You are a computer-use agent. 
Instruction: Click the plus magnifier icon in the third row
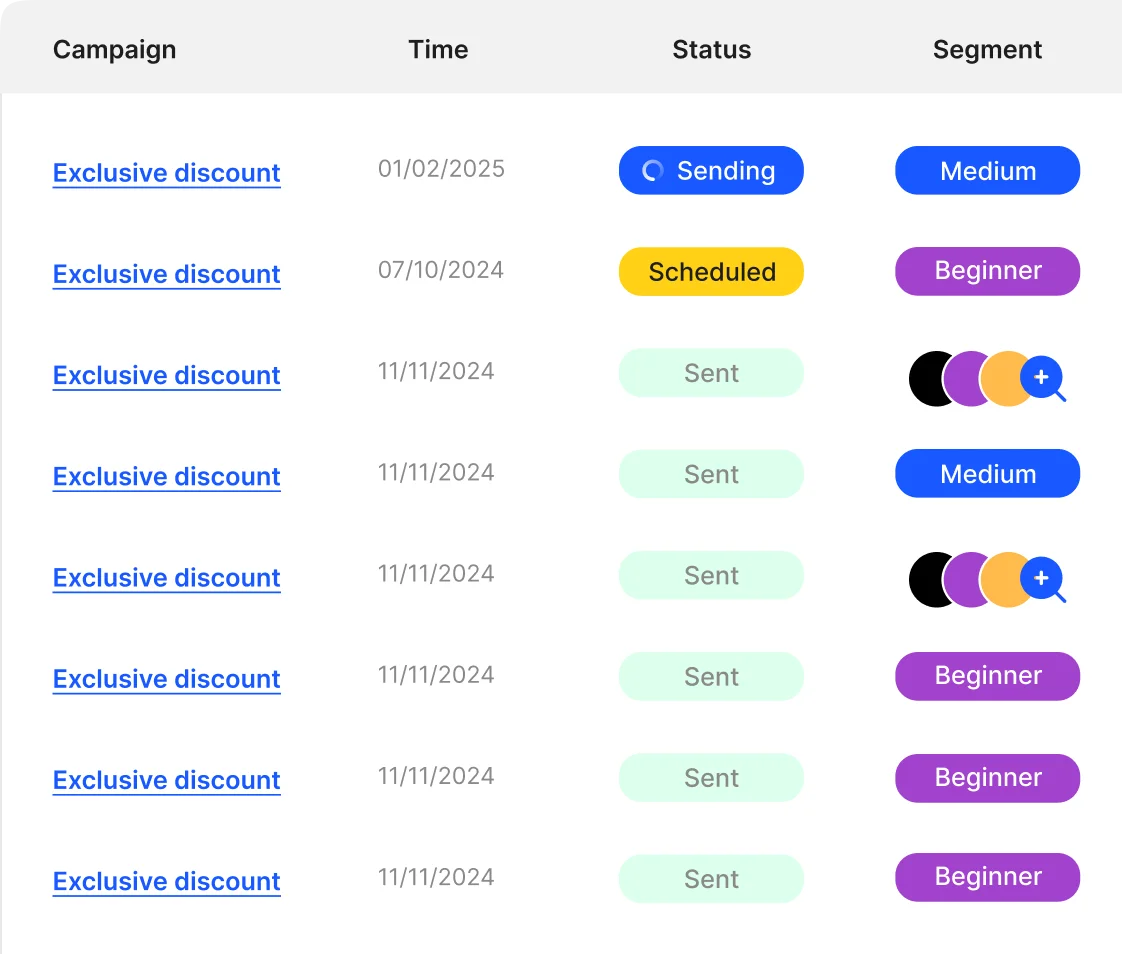(x=1043, y=379)
